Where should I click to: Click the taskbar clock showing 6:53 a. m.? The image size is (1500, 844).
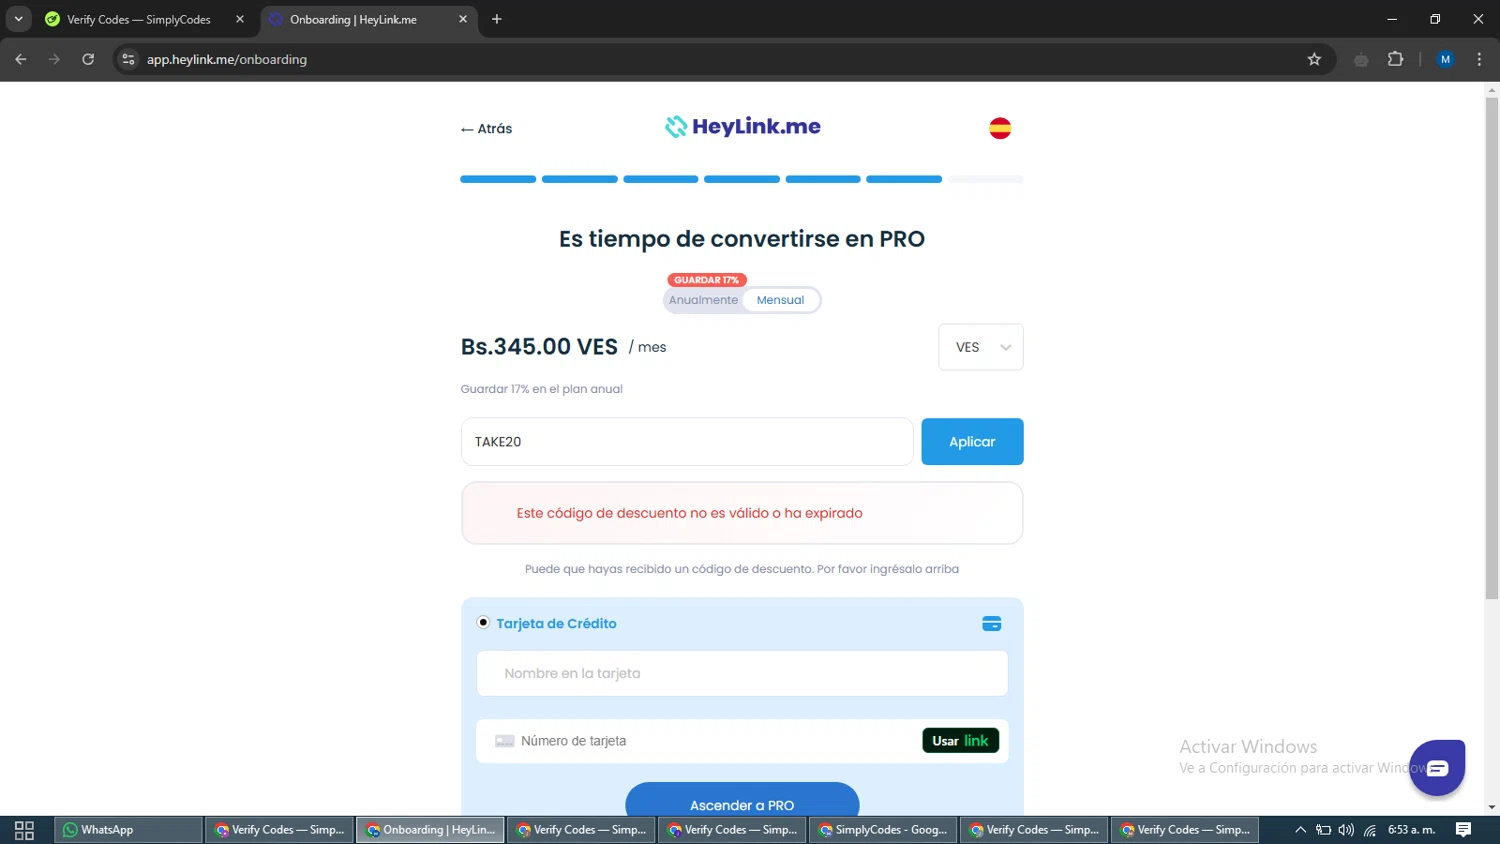click(x=1411, y=830)
